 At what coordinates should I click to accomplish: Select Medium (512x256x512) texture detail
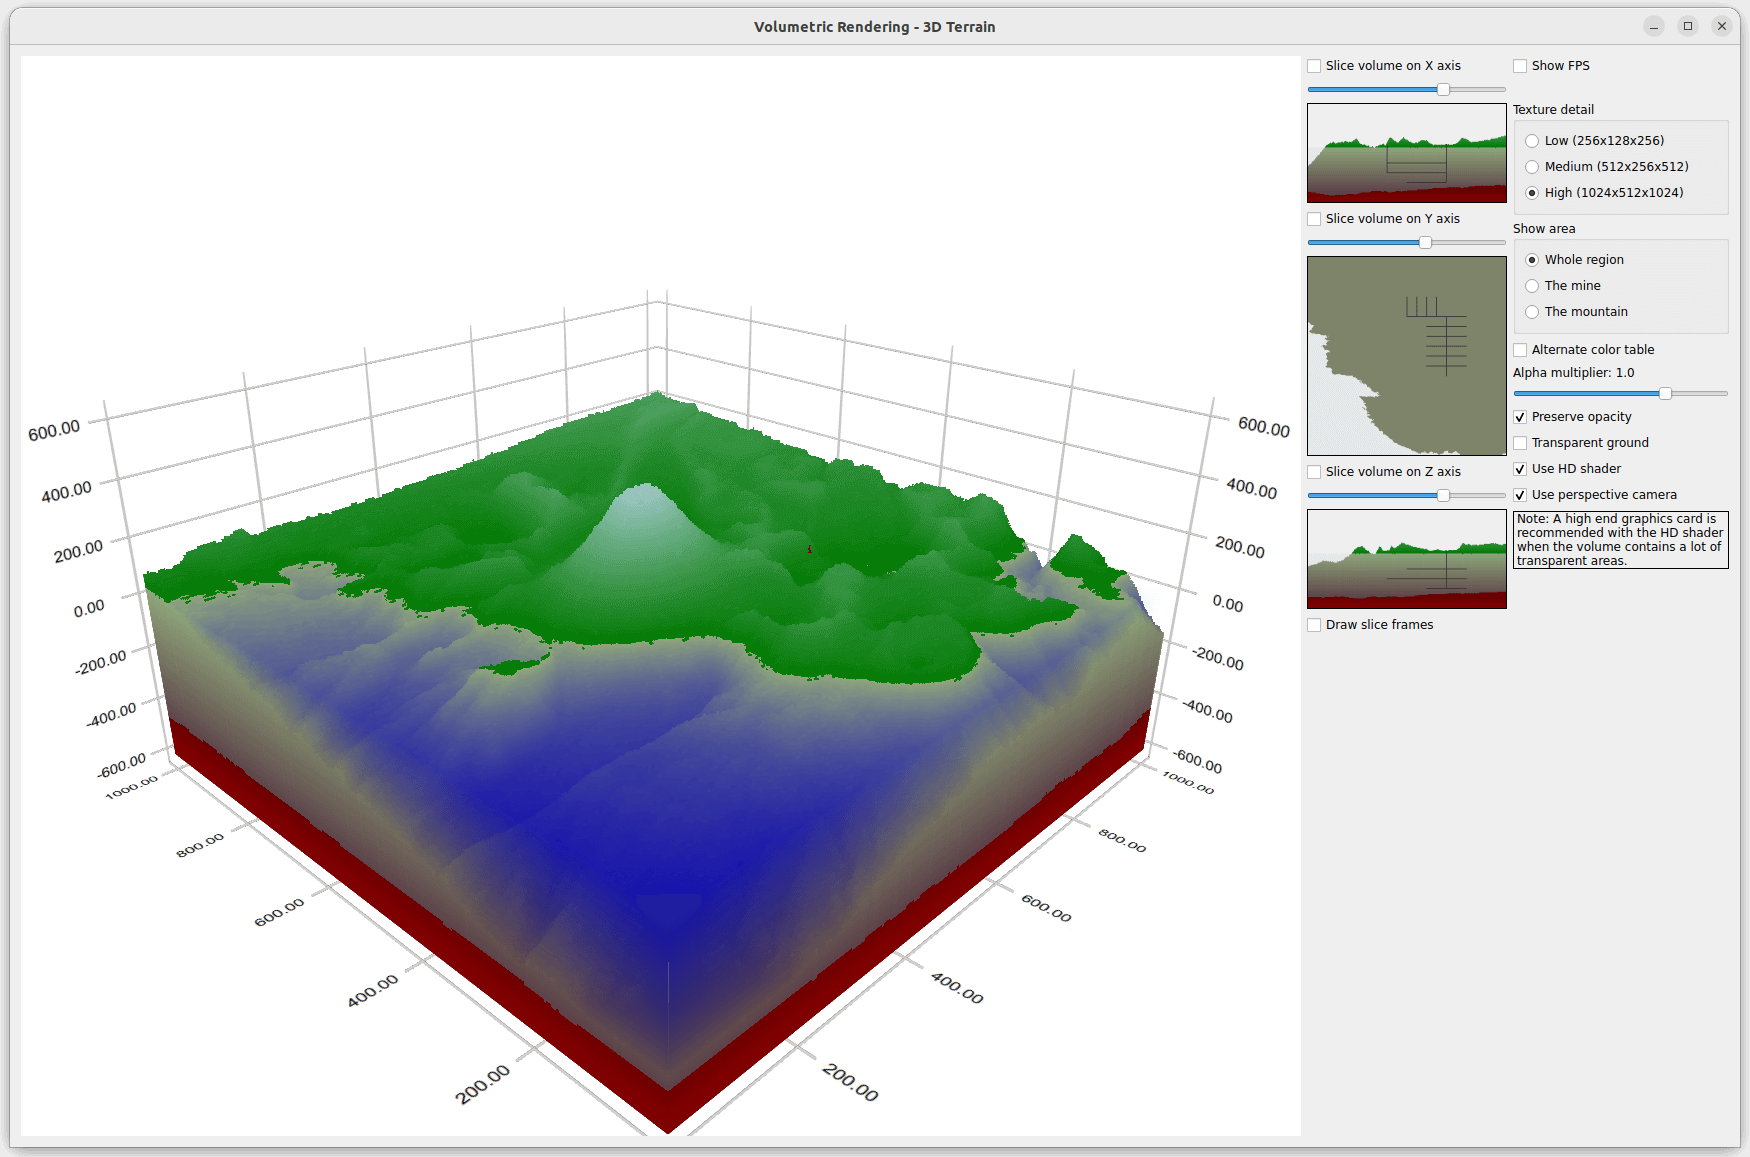pyautogui.click(x=1532, y=167)
